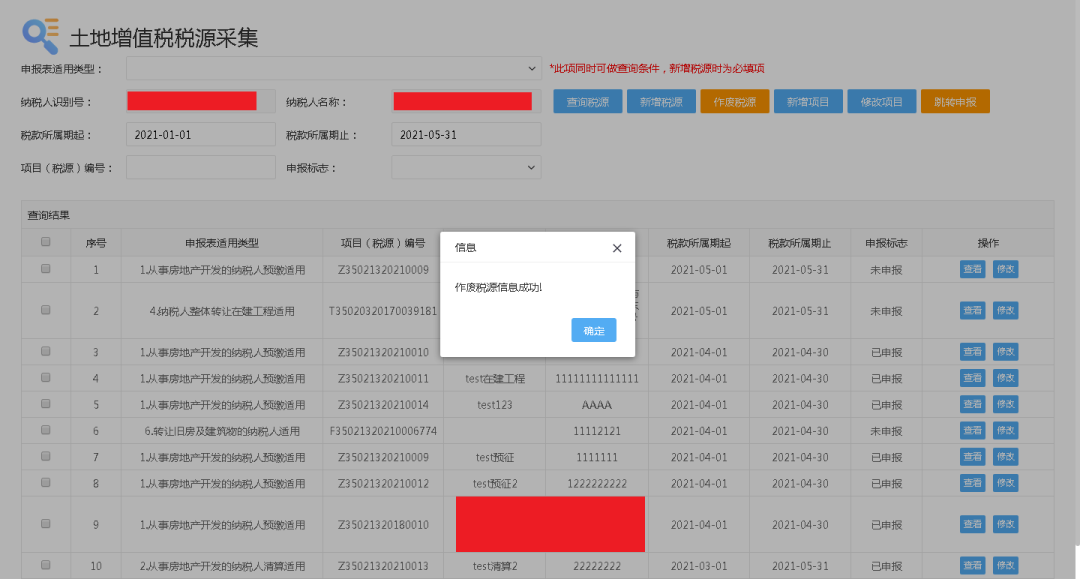Click the 税款所属期止 date field showing 2021-05-31
This screenshot has width=1080, height=579.
[465, 134]
